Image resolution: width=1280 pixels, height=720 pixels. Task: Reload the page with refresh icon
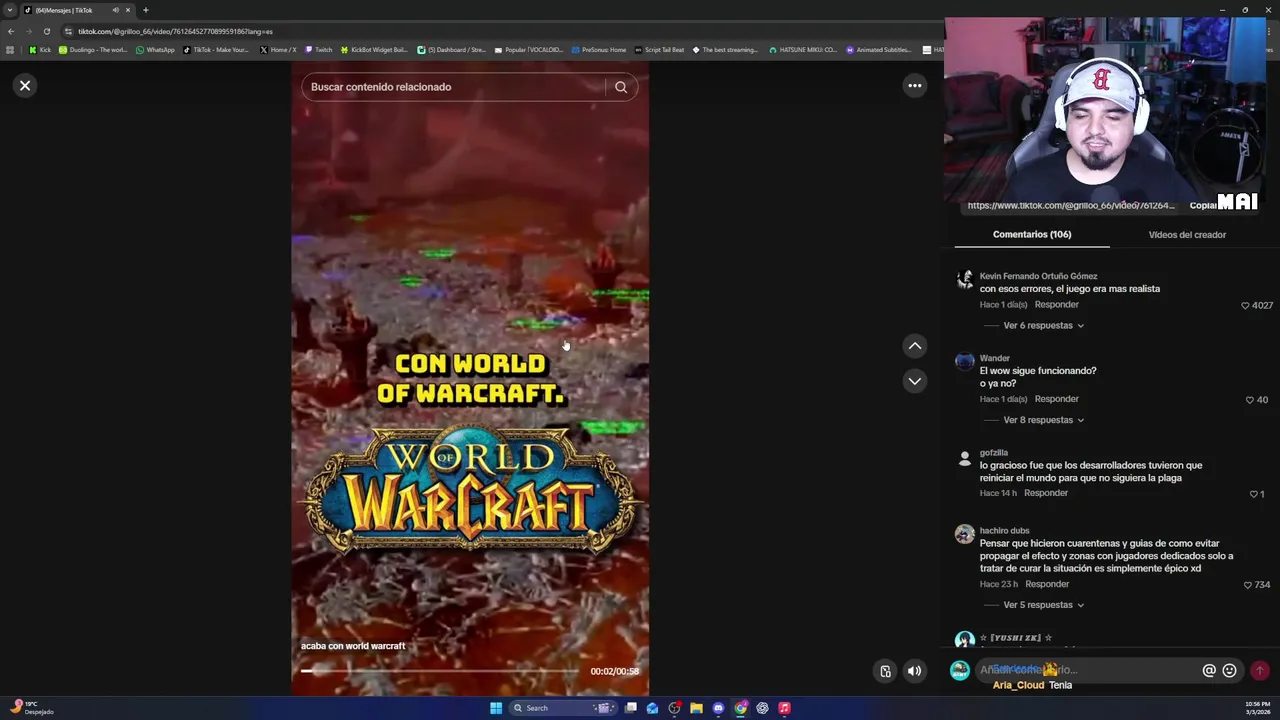tap(46, 31)
